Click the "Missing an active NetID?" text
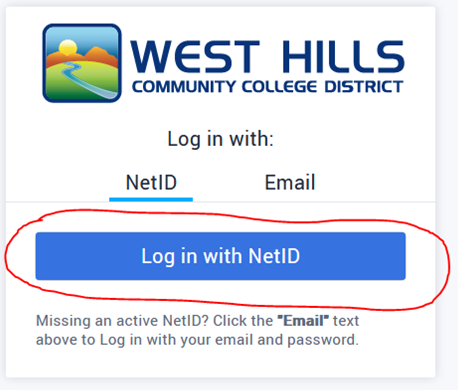The width and height of the screenshot is (458, 390). (x=122, y=321)
